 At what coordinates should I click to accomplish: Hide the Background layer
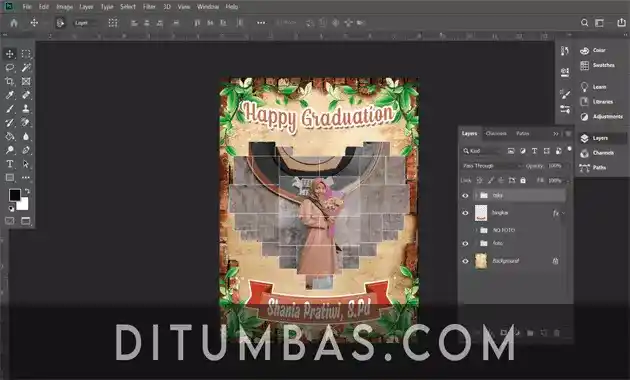click(x=465, y=261)
